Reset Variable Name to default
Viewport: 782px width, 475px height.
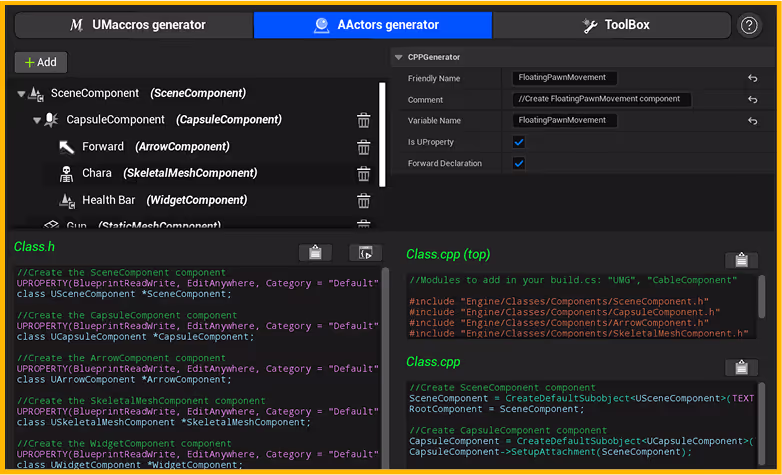pyautogui.click(x=753, y=121)
